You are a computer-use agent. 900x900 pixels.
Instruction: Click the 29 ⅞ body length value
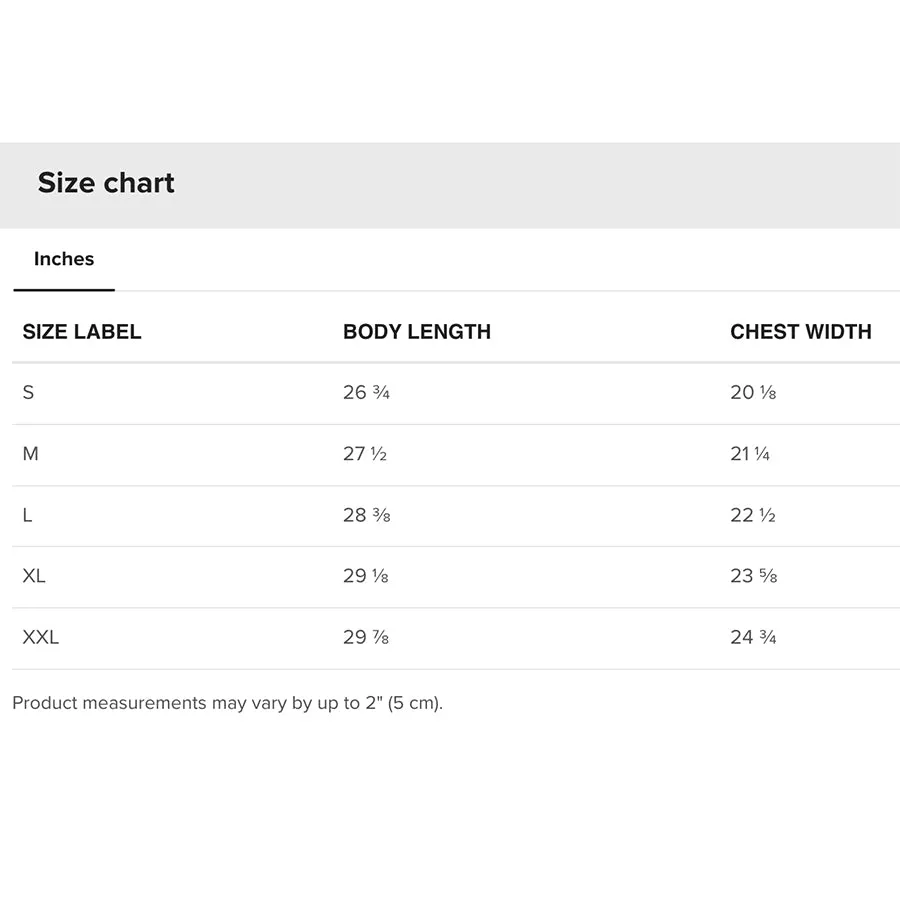click(366, 637)
